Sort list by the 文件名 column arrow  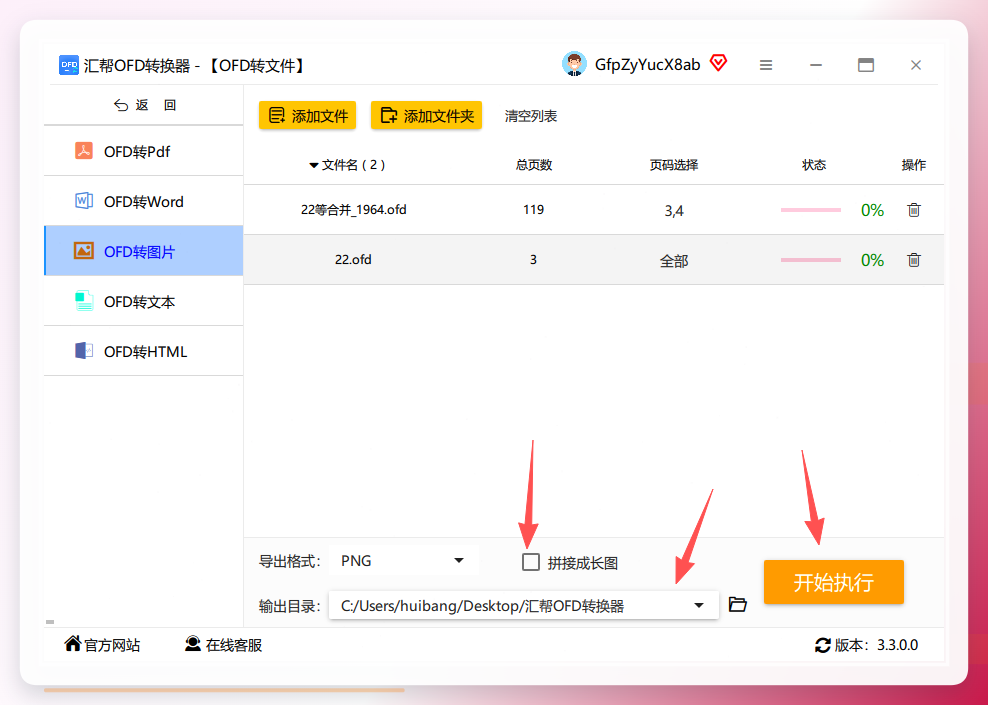point(313,166)
